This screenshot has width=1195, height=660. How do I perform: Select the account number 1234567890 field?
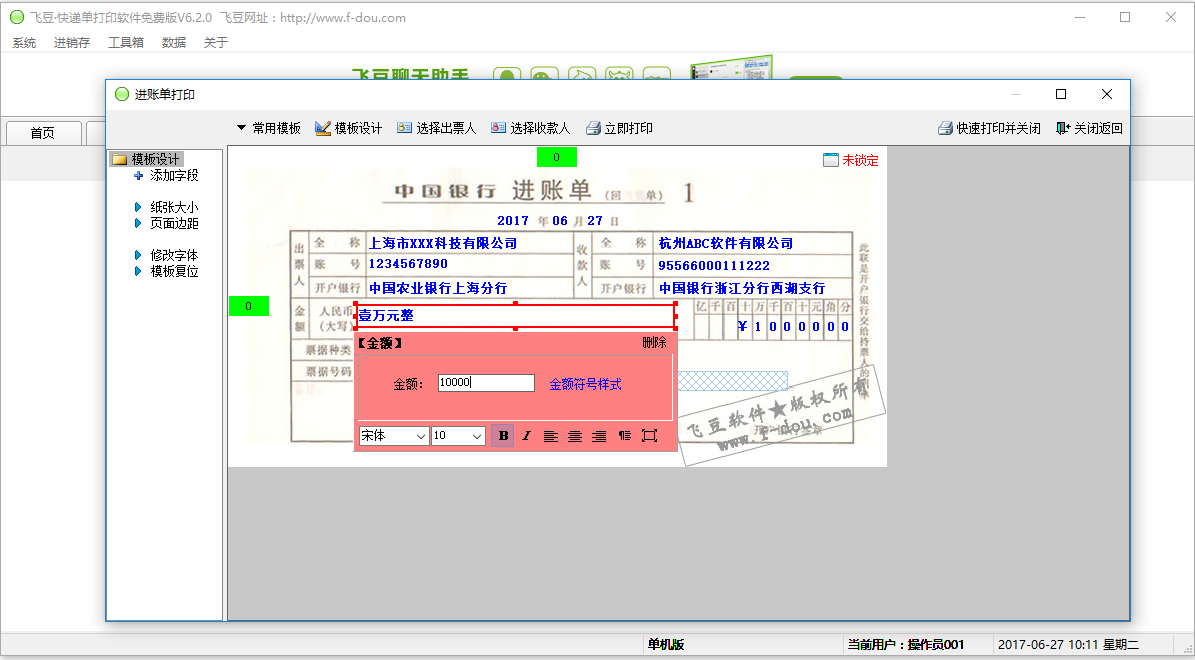coord(408,264)
